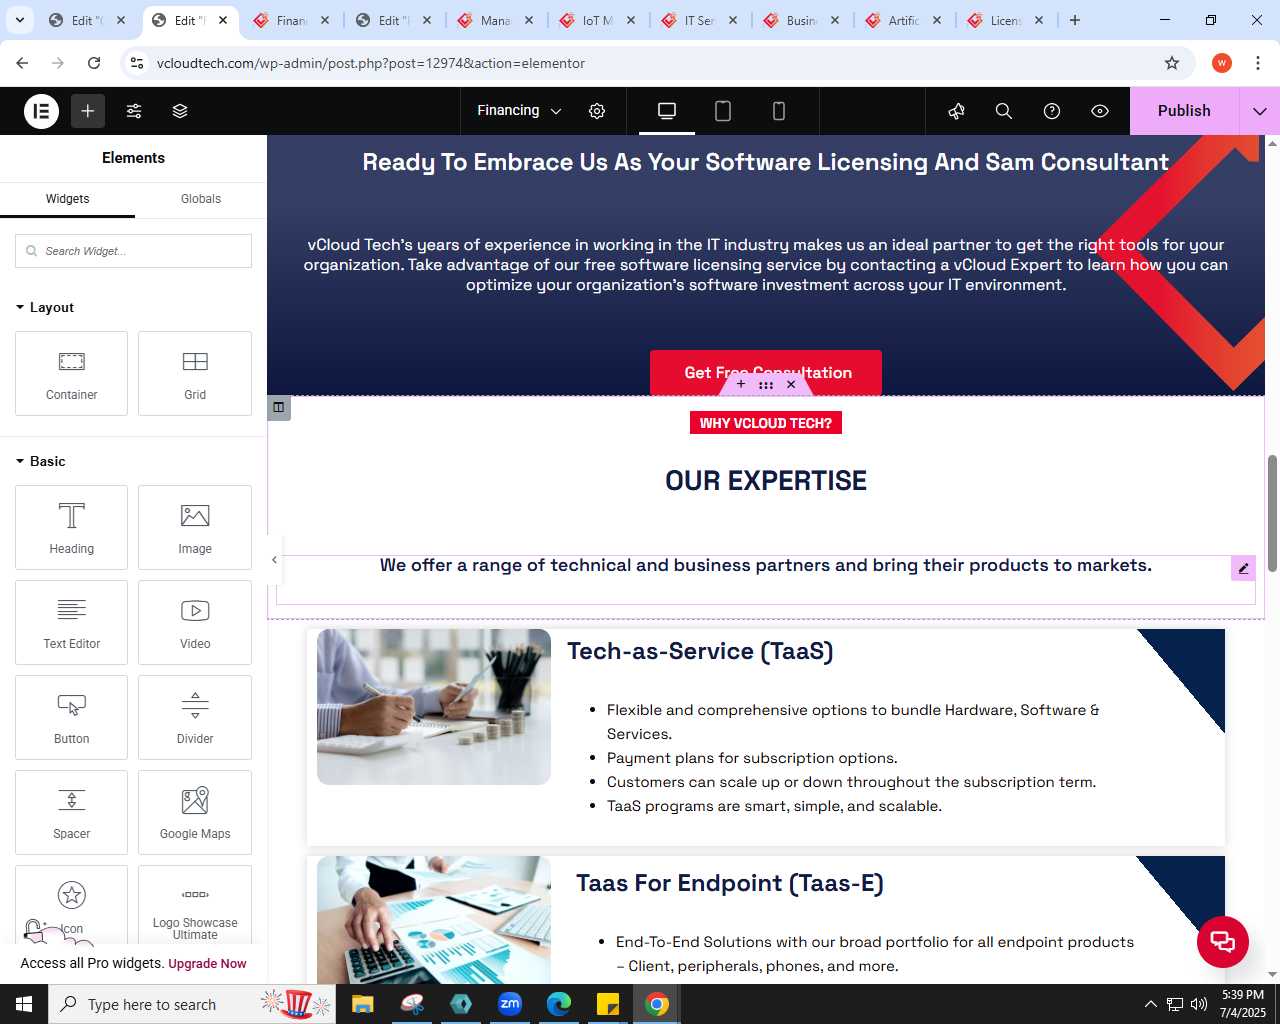Click the Upgrade Now link
The image size is (1280, 1024).
pyautogui.click(x=207, y=964)
